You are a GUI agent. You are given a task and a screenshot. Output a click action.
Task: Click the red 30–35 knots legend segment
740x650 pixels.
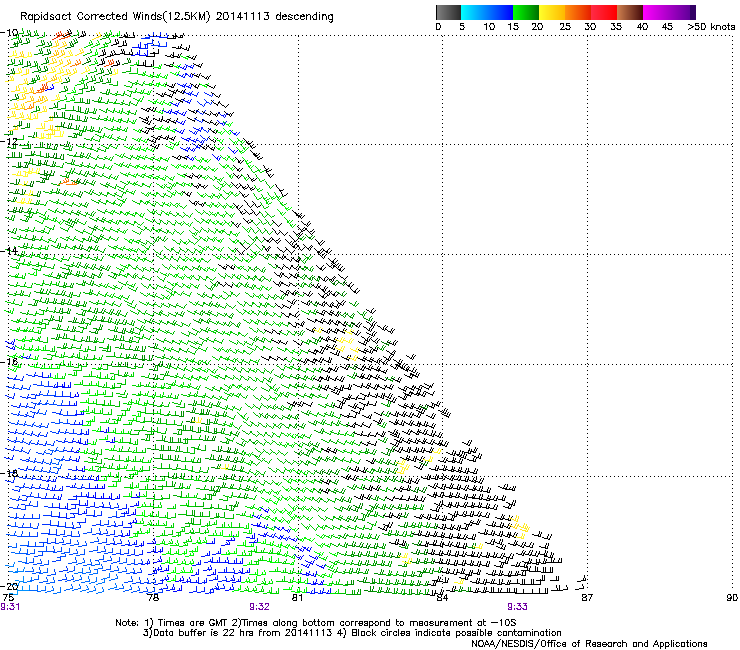[x=604, y=12]
